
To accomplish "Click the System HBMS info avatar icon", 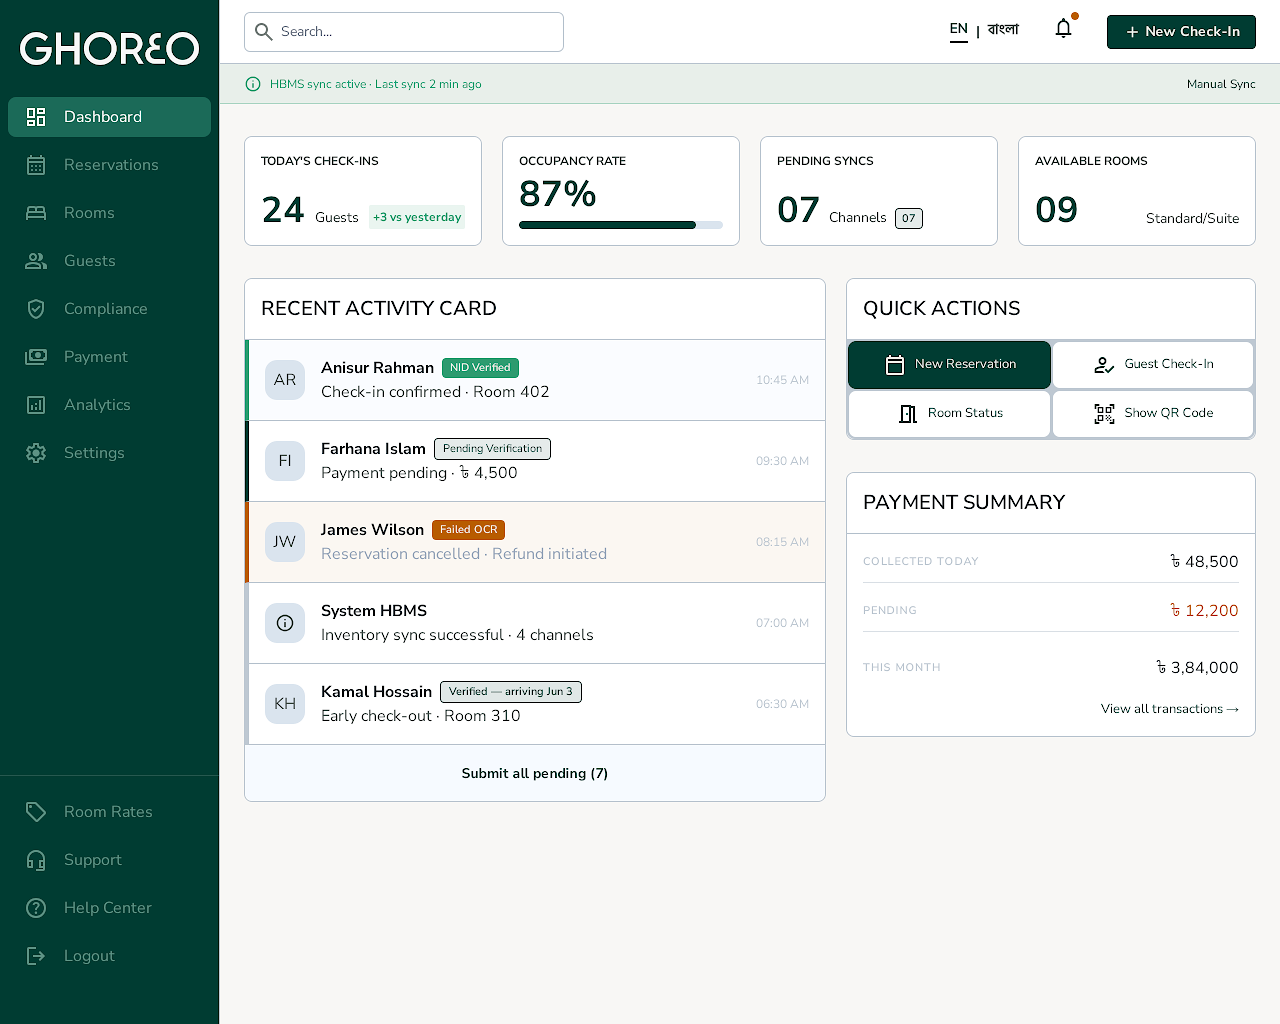I will (285, 623).
